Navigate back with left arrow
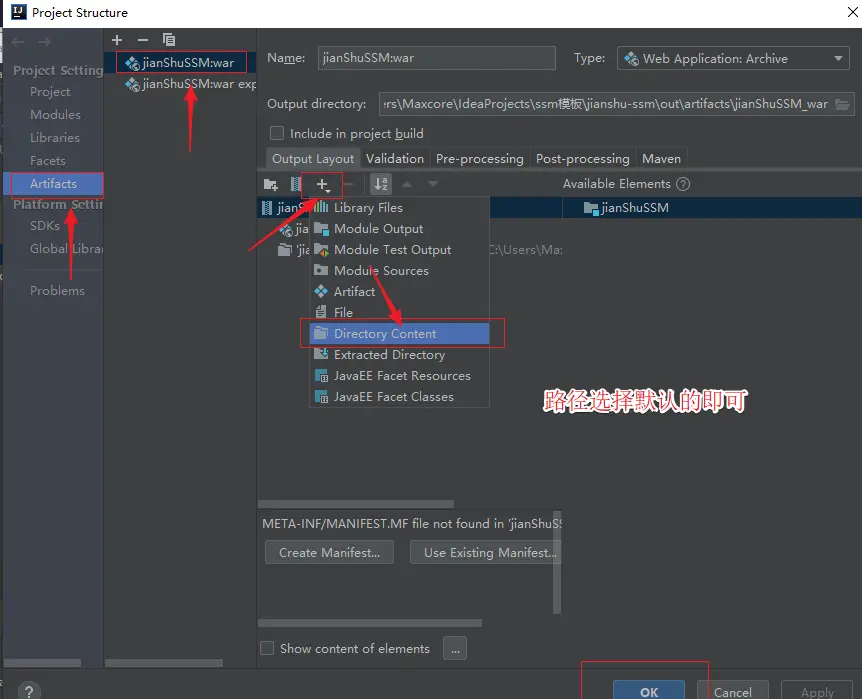Viewport: 862px width, 699px height. click(18, 42)
